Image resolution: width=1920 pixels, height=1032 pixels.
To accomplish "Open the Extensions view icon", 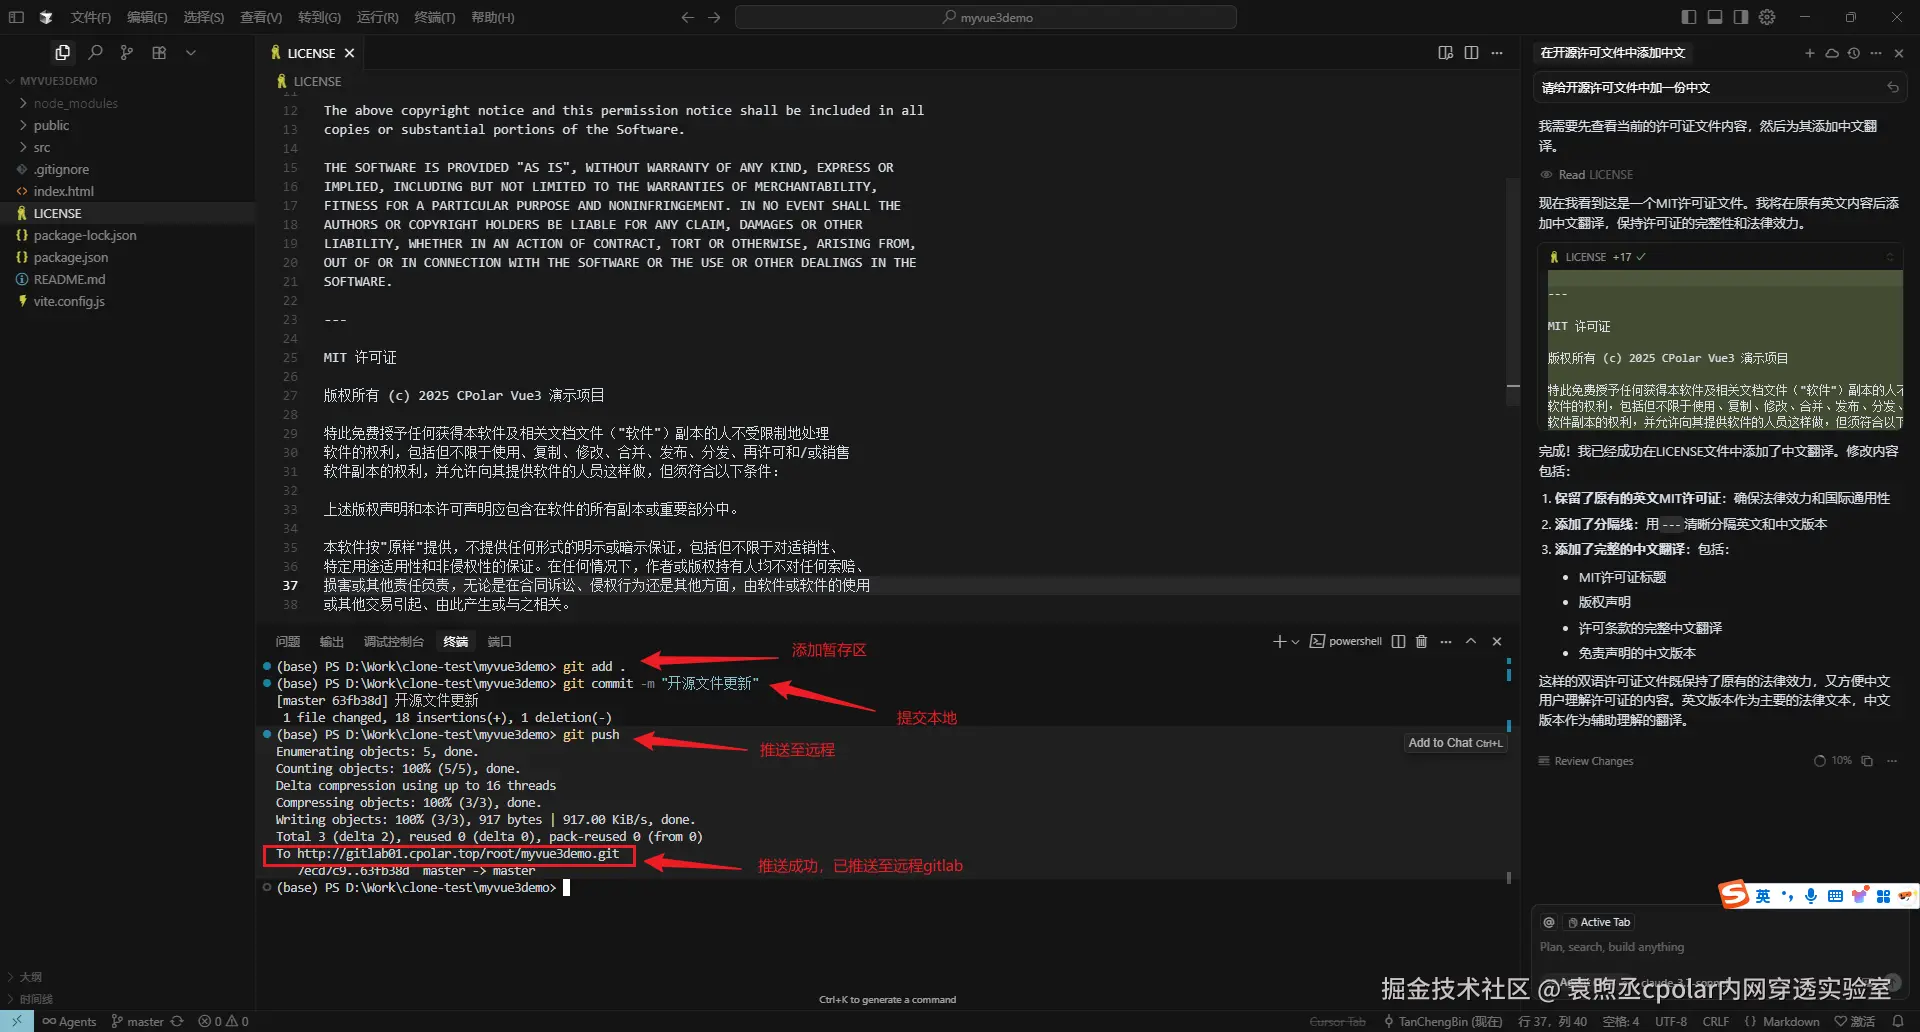I will click(x=159, y=53).
